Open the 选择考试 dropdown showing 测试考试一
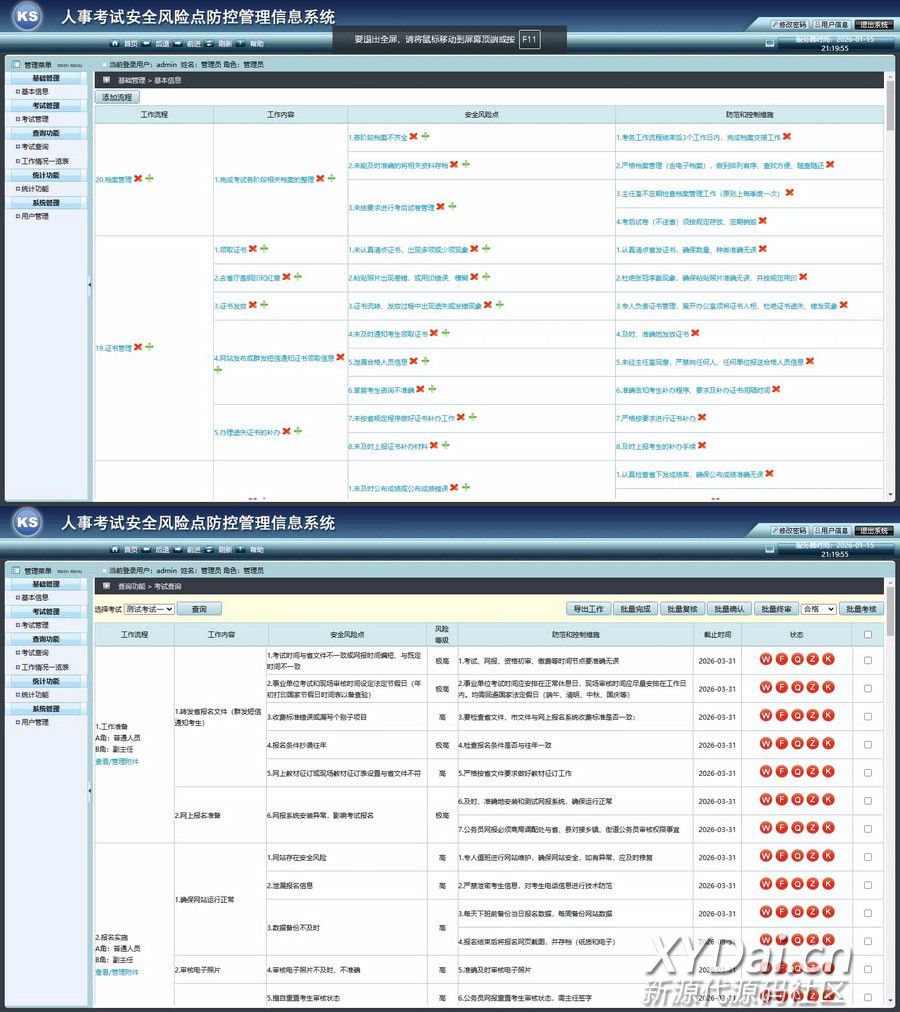Image resolution: width=900 pixels, height=1012 pixels. tap(149, 608)
